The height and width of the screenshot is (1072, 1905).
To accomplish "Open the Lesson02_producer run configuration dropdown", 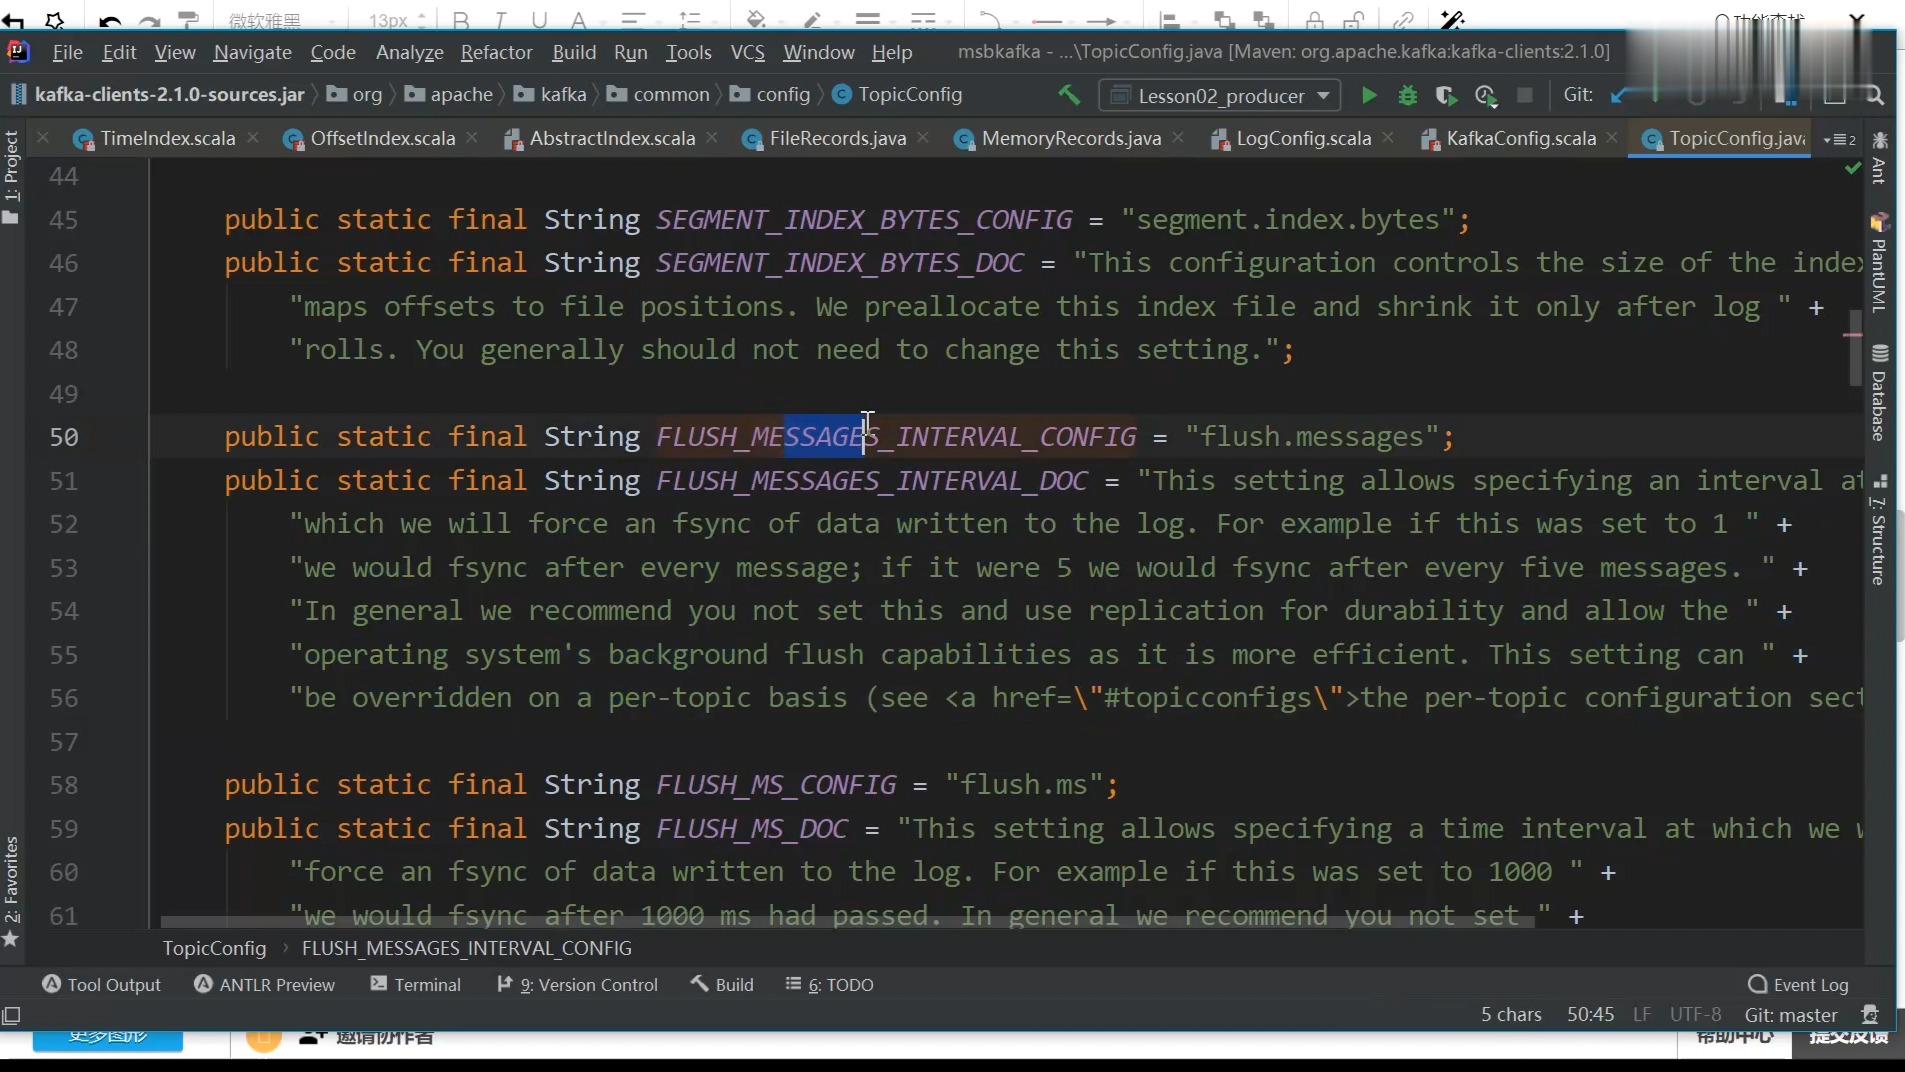I will click(x=1220, y=95).
